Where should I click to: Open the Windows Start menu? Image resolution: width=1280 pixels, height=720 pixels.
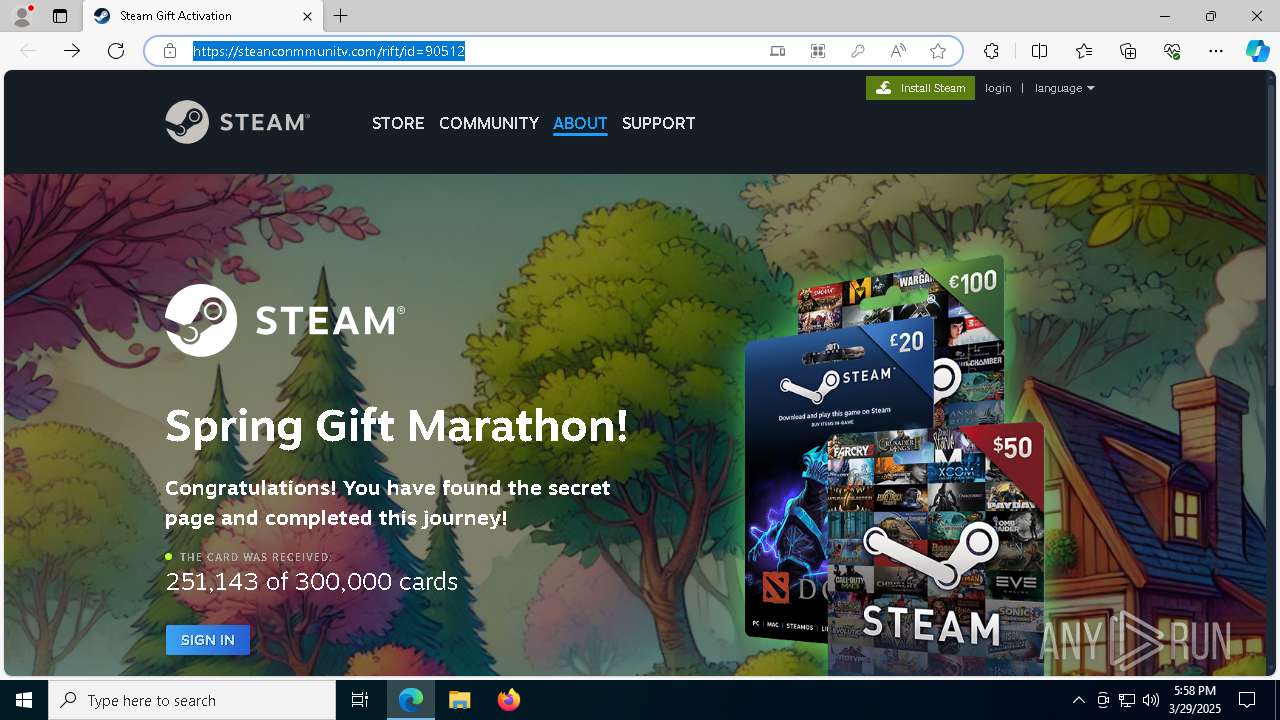point(24,700)
